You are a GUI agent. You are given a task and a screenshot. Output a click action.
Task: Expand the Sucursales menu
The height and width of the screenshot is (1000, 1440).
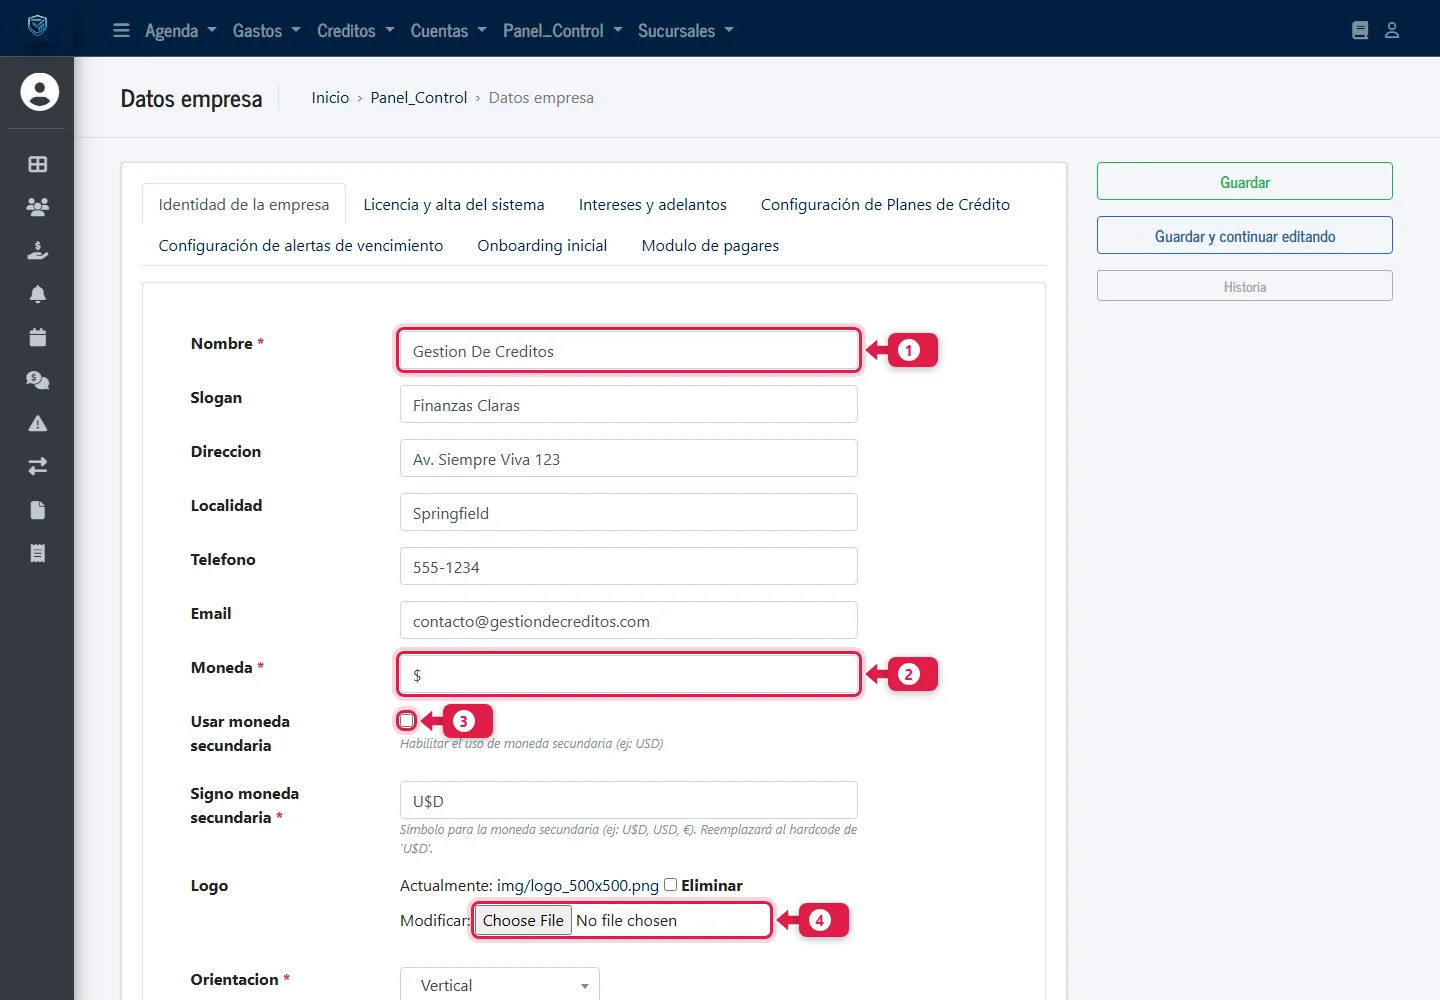[x=686, y=31]
